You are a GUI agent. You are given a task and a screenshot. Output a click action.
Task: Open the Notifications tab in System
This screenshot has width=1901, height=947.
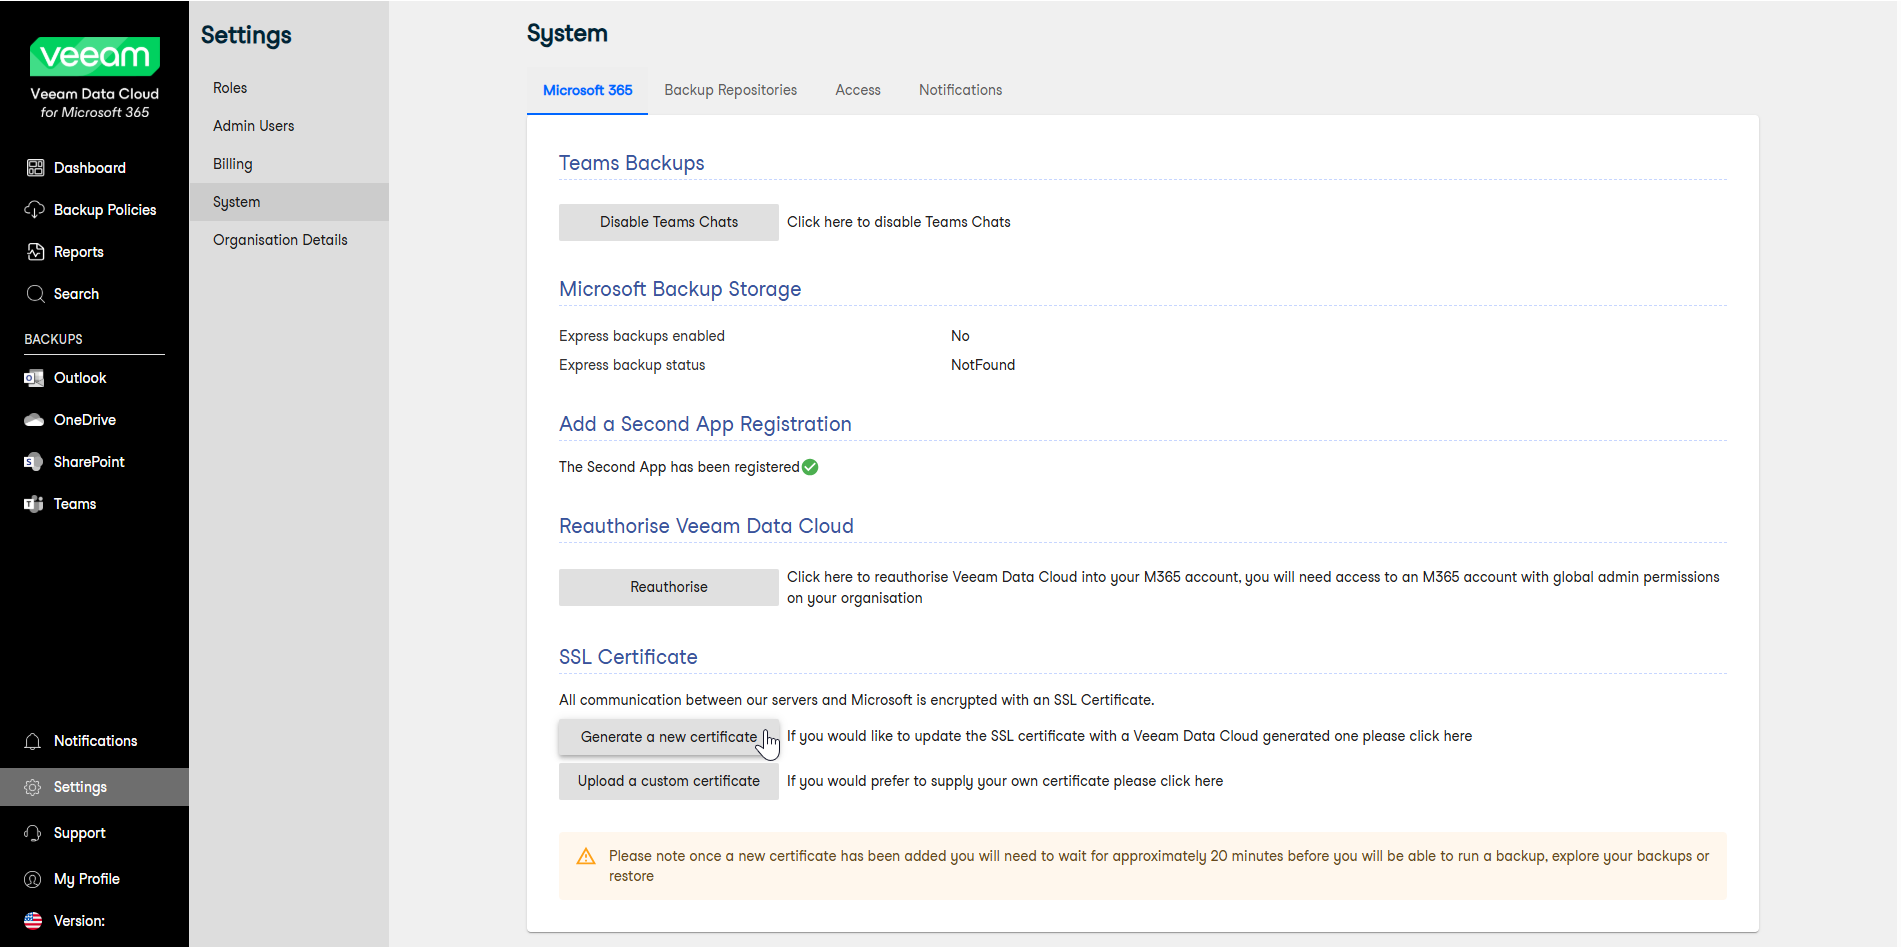coord(960,90)
